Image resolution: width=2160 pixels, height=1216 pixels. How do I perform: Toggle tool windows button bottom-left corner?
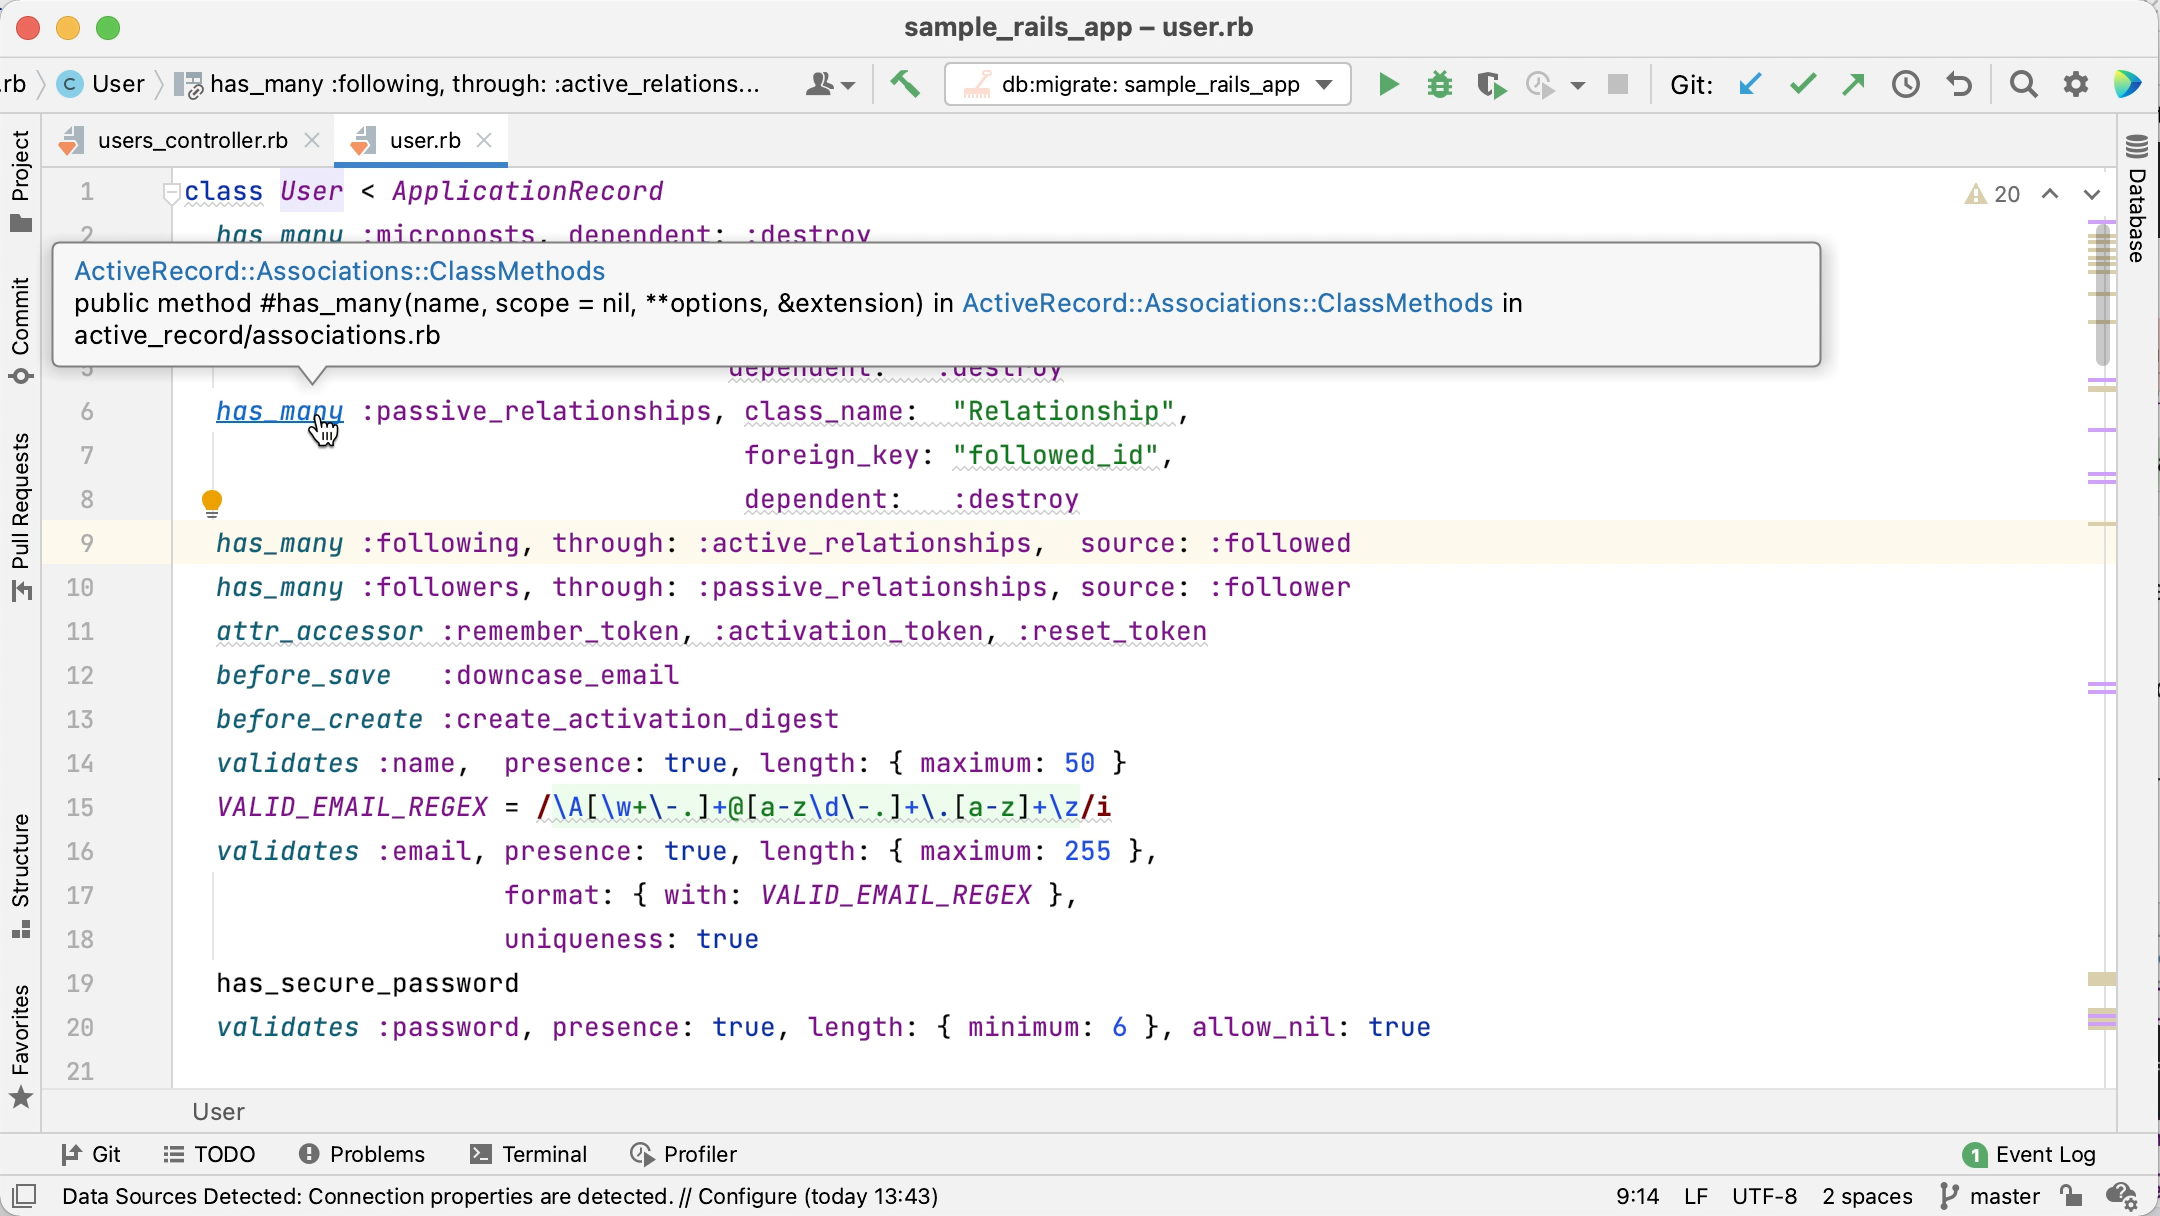[x=24, y=1196]
